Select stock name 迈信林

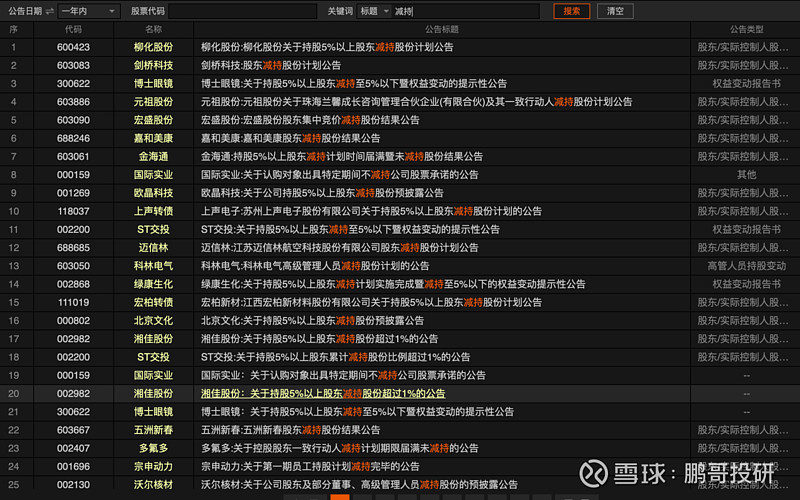pyautogui.click(x=154, y=248)
